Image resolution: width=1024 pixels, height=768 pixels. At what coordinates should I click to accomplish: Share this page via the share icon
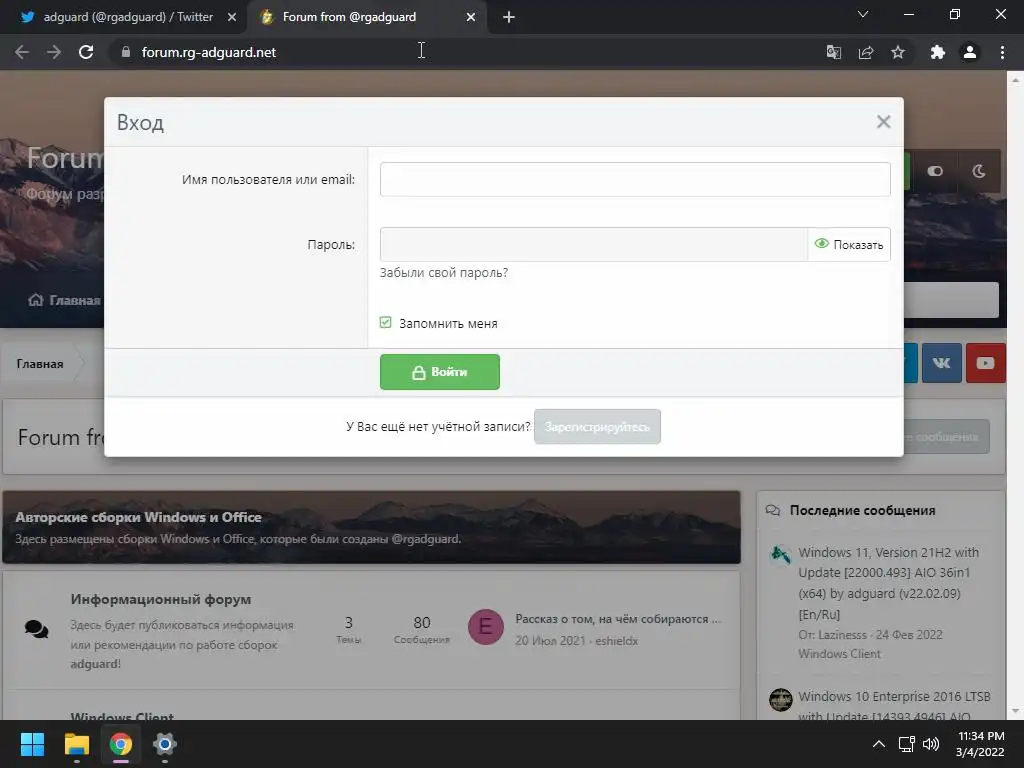tap(866, 52)
